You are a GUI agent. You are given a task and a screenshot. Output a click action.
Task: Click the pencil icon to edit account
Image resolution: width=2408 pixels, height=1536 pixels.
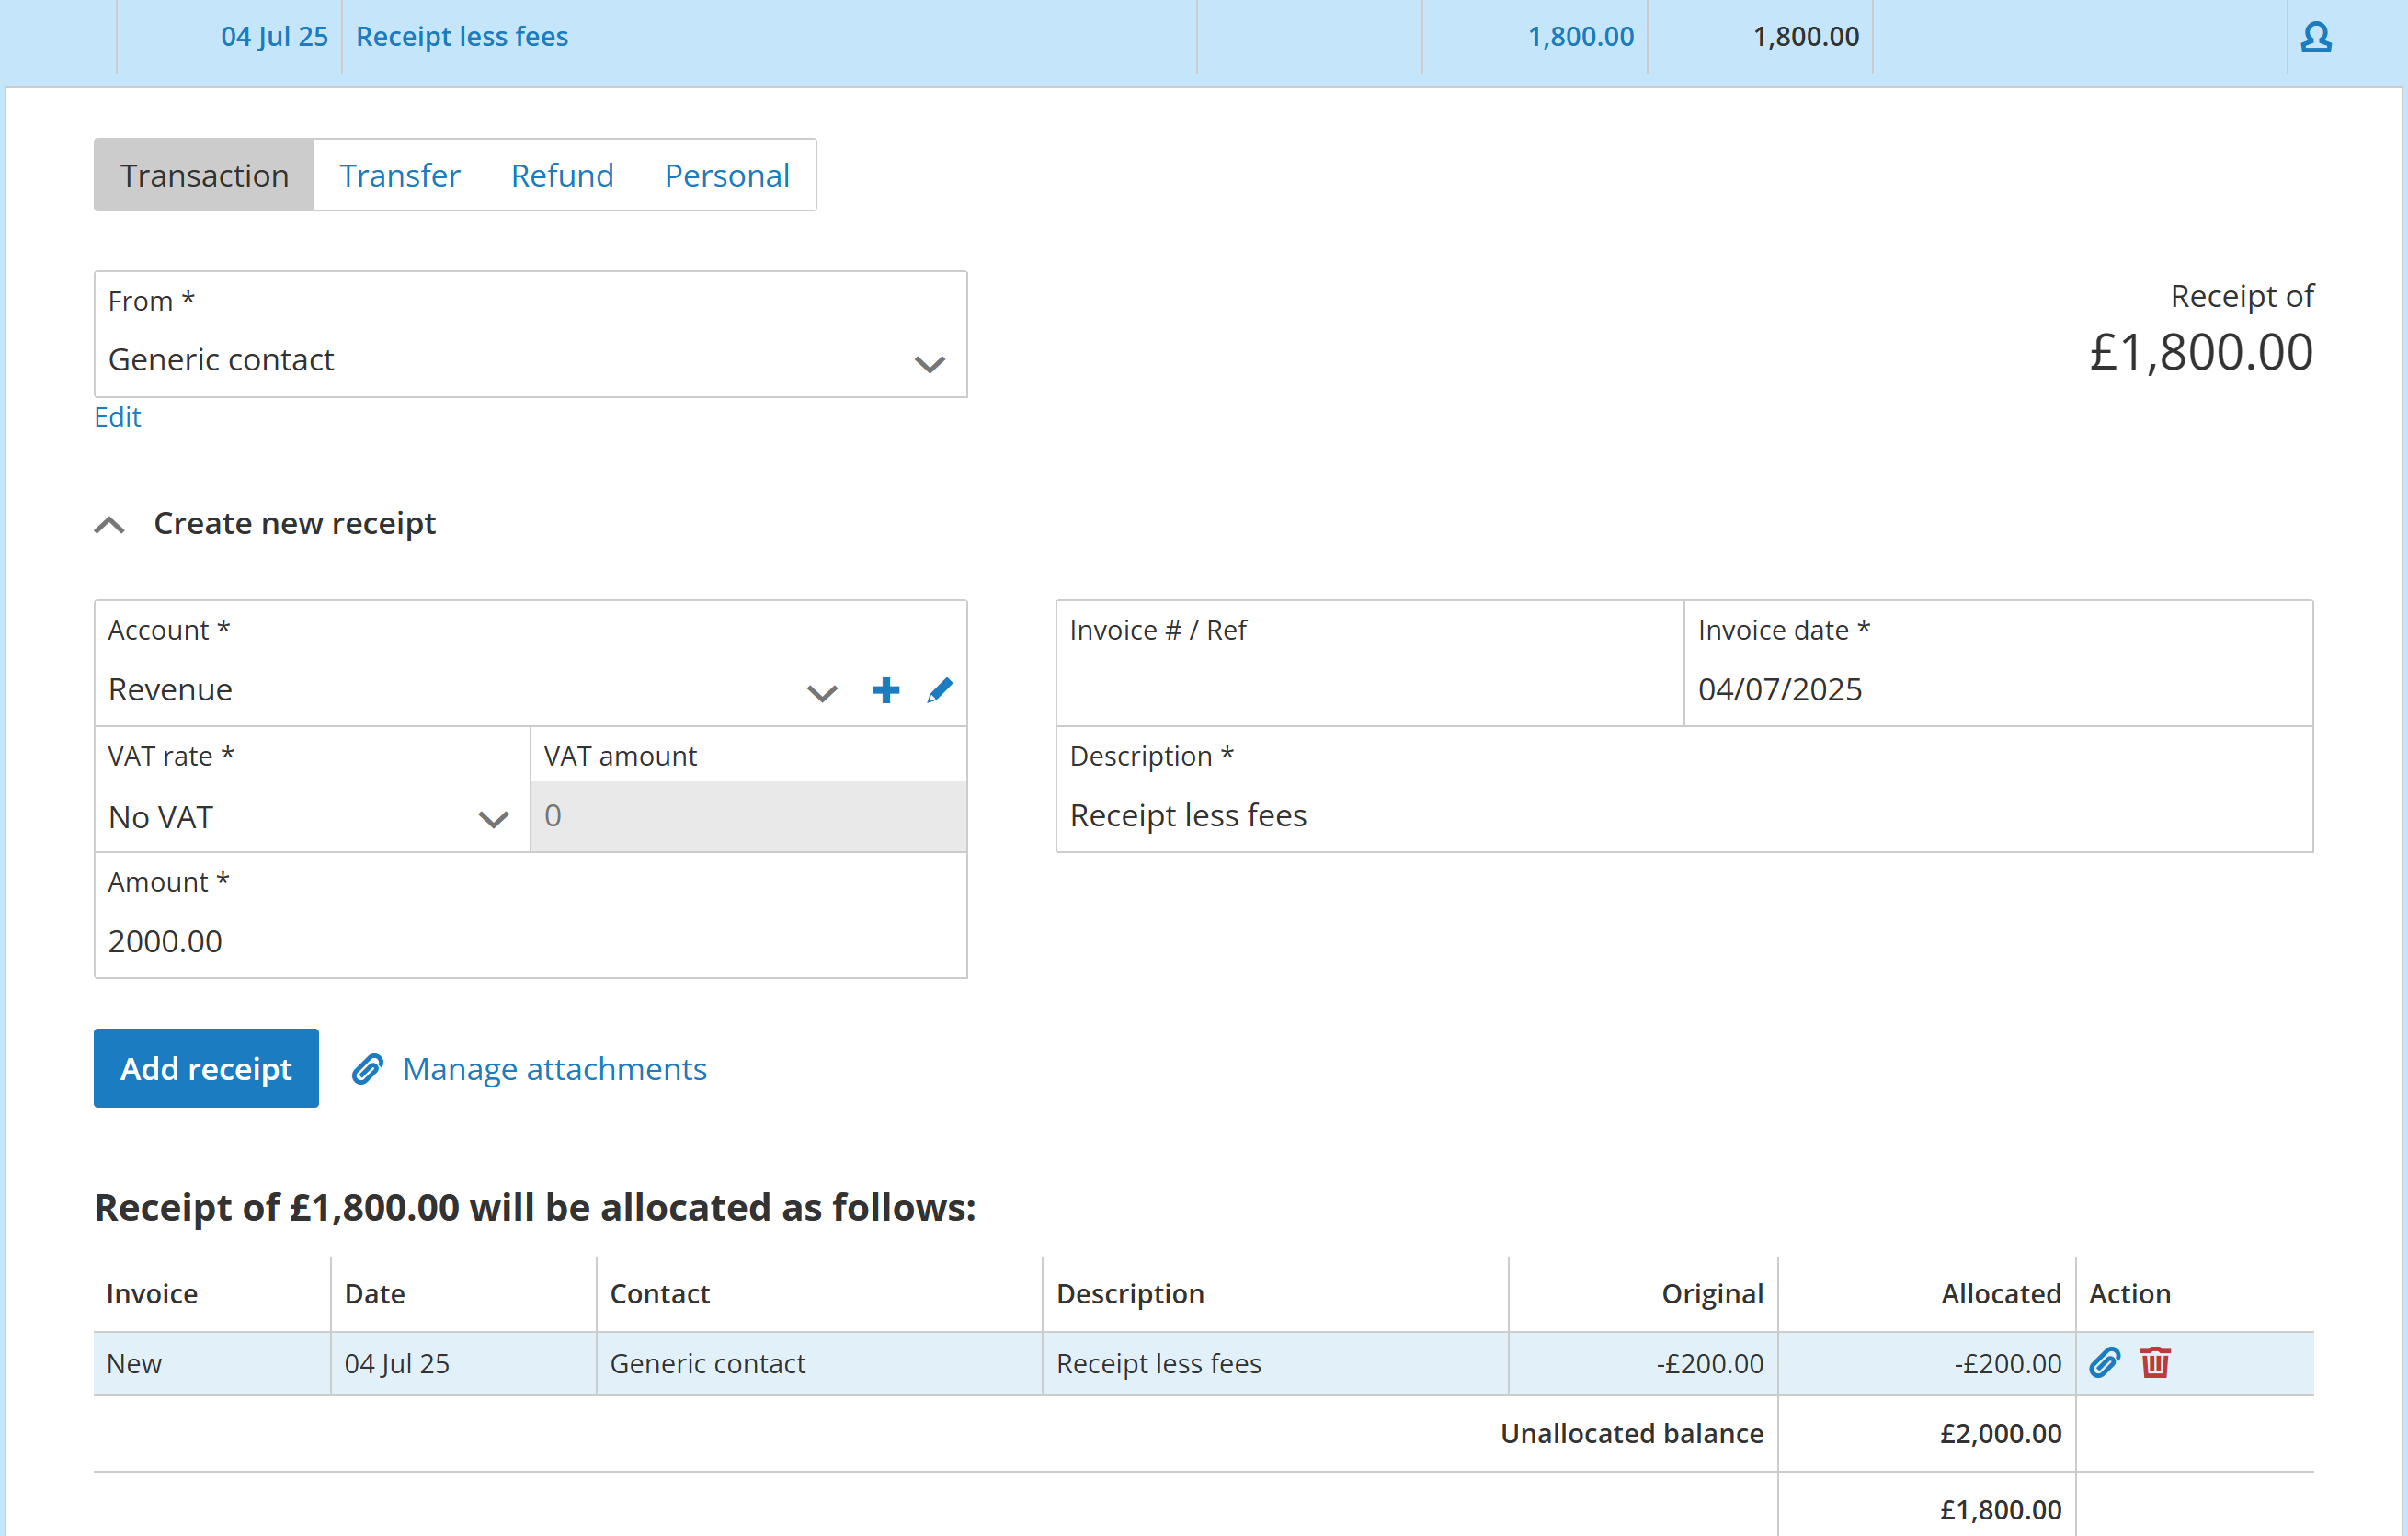(939, 690)
